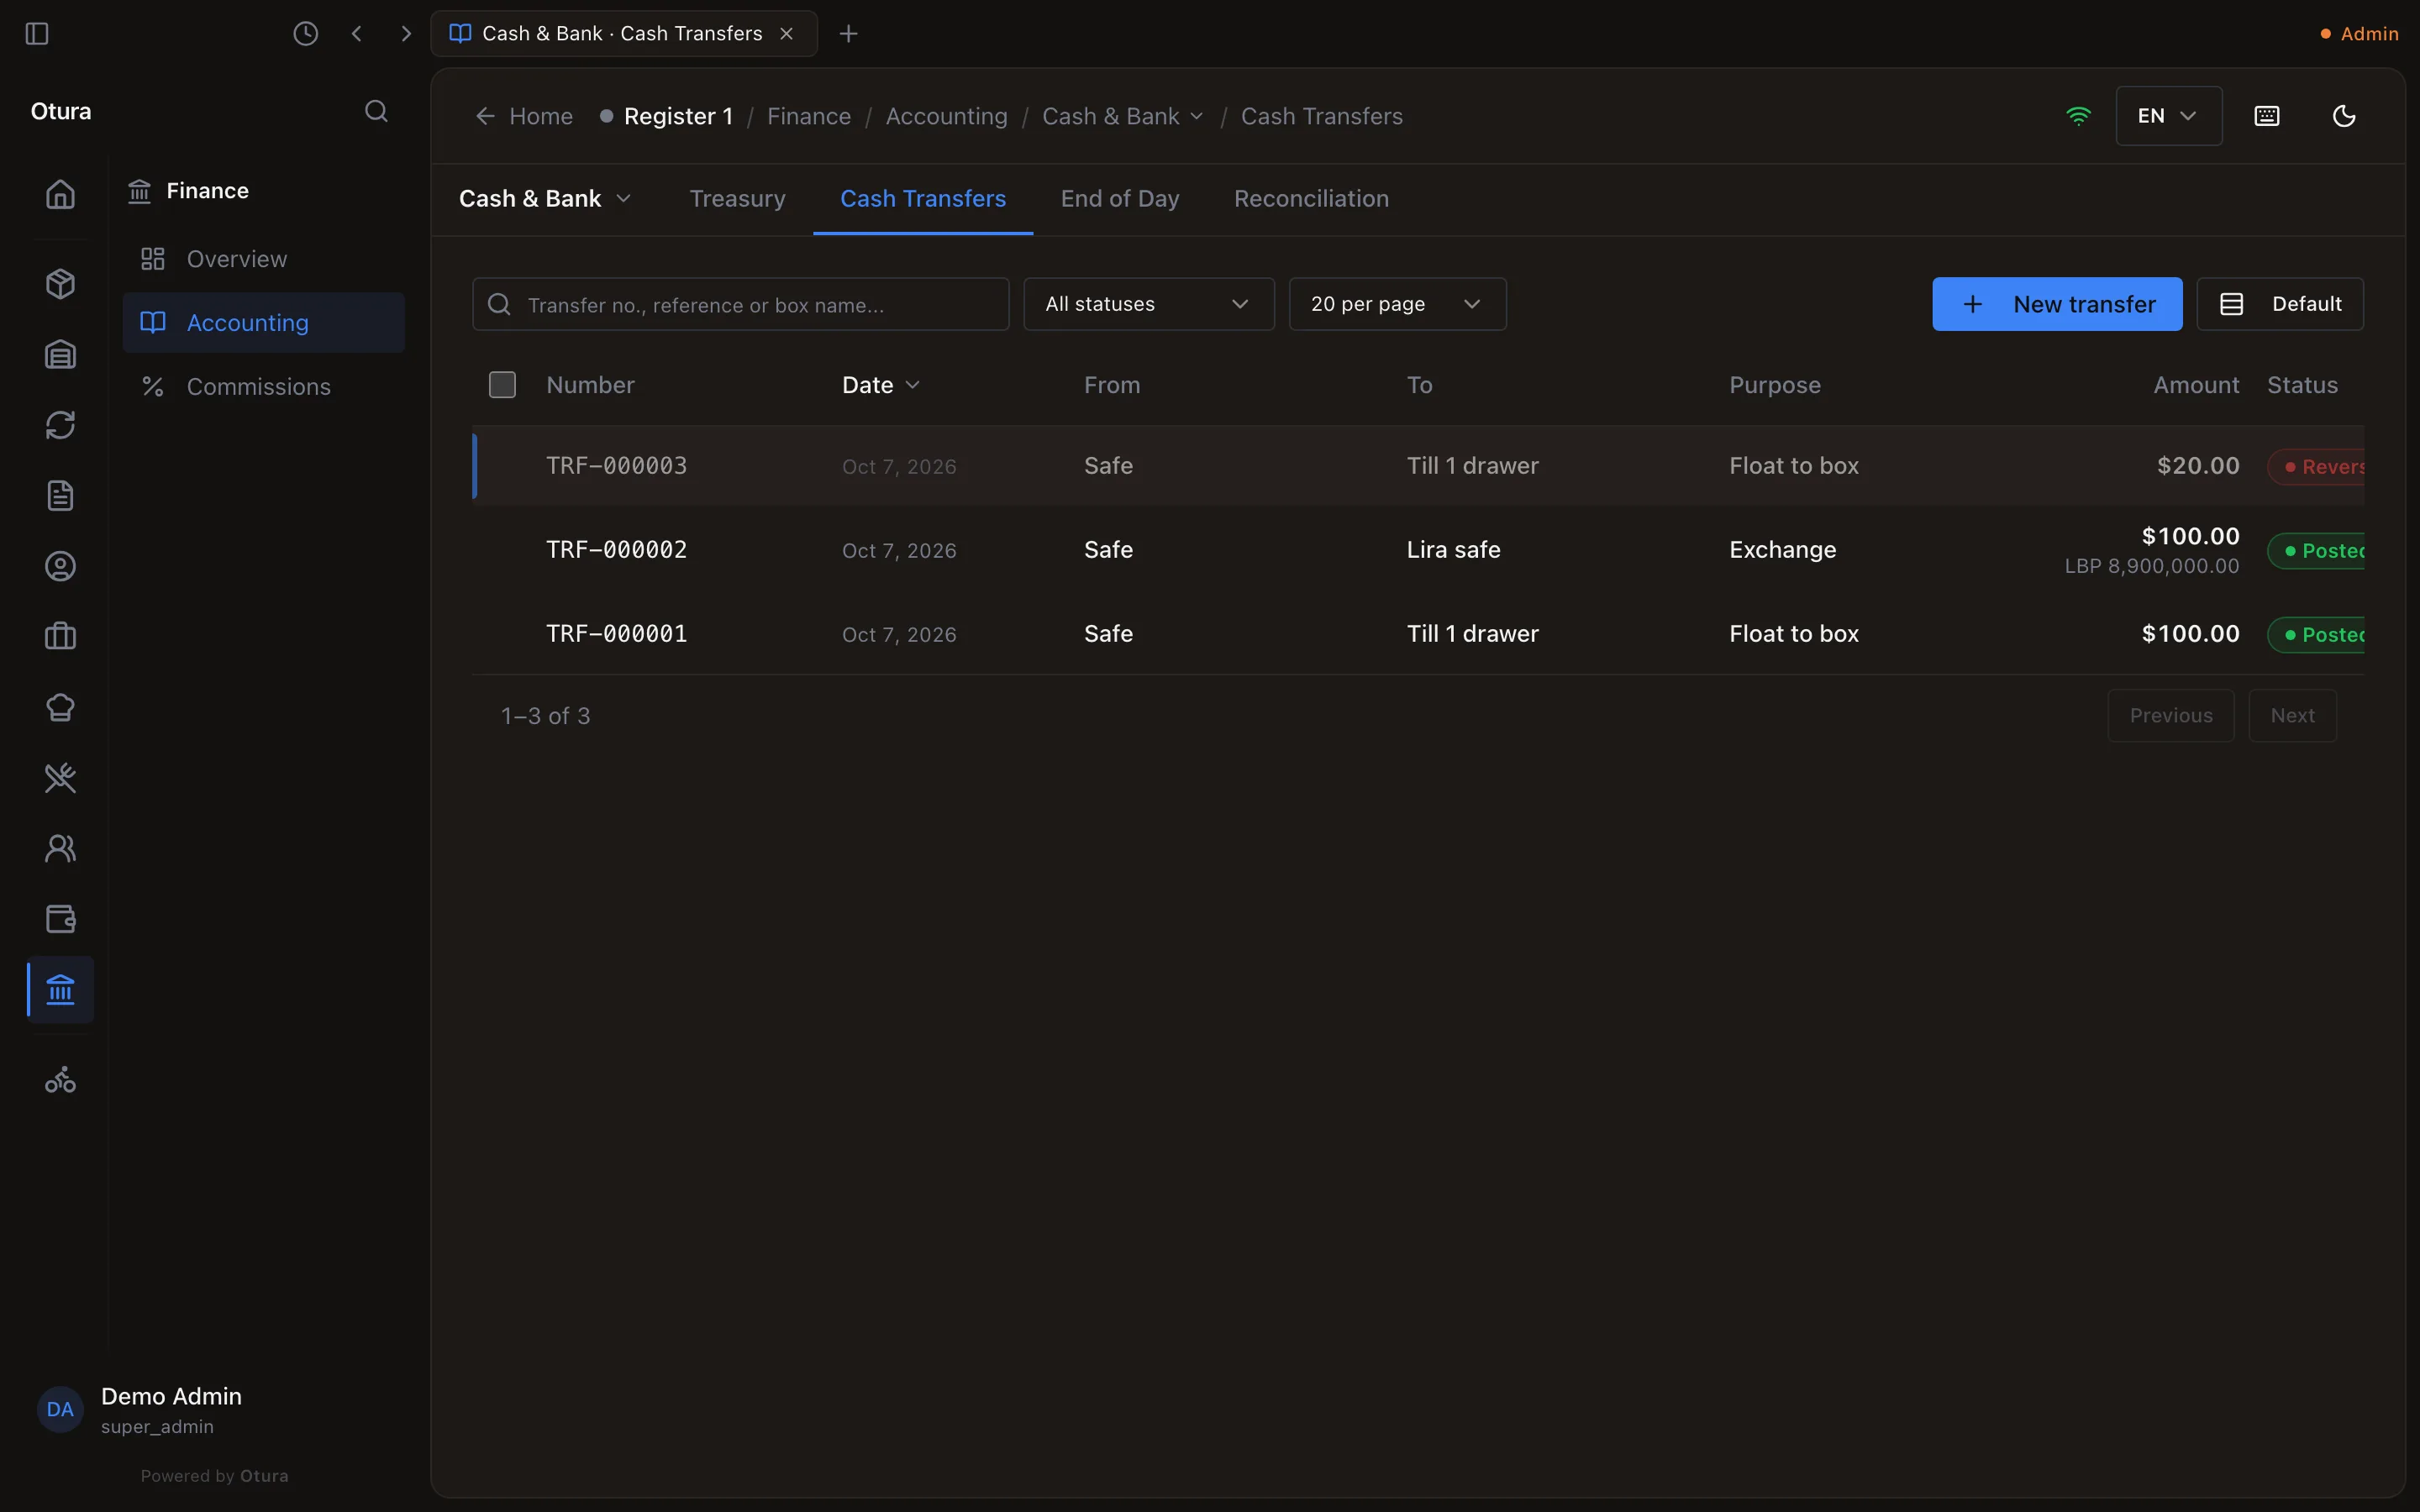This screenshot has width=2420, height=1512.
Task: Open the home icon in sidebar
Action: (x=60, y=193)
